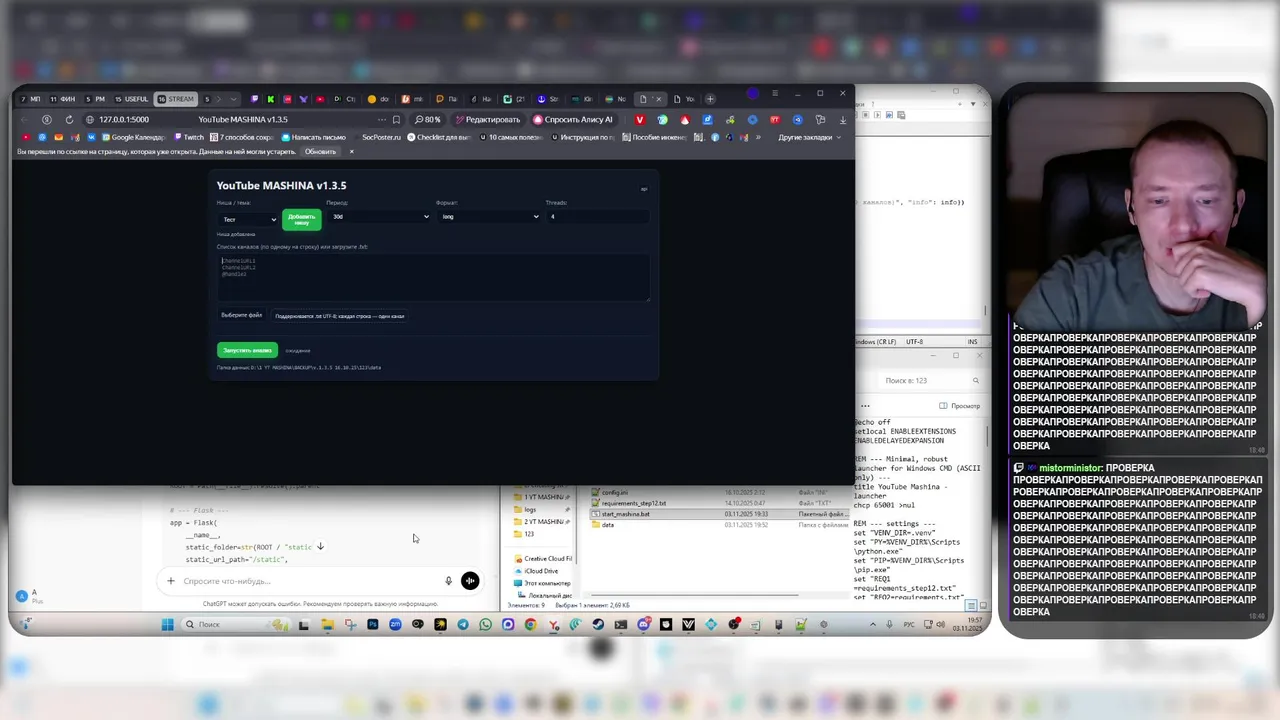
Task: Click the ChatGPT scroll-down arrow
Action: 320,547
